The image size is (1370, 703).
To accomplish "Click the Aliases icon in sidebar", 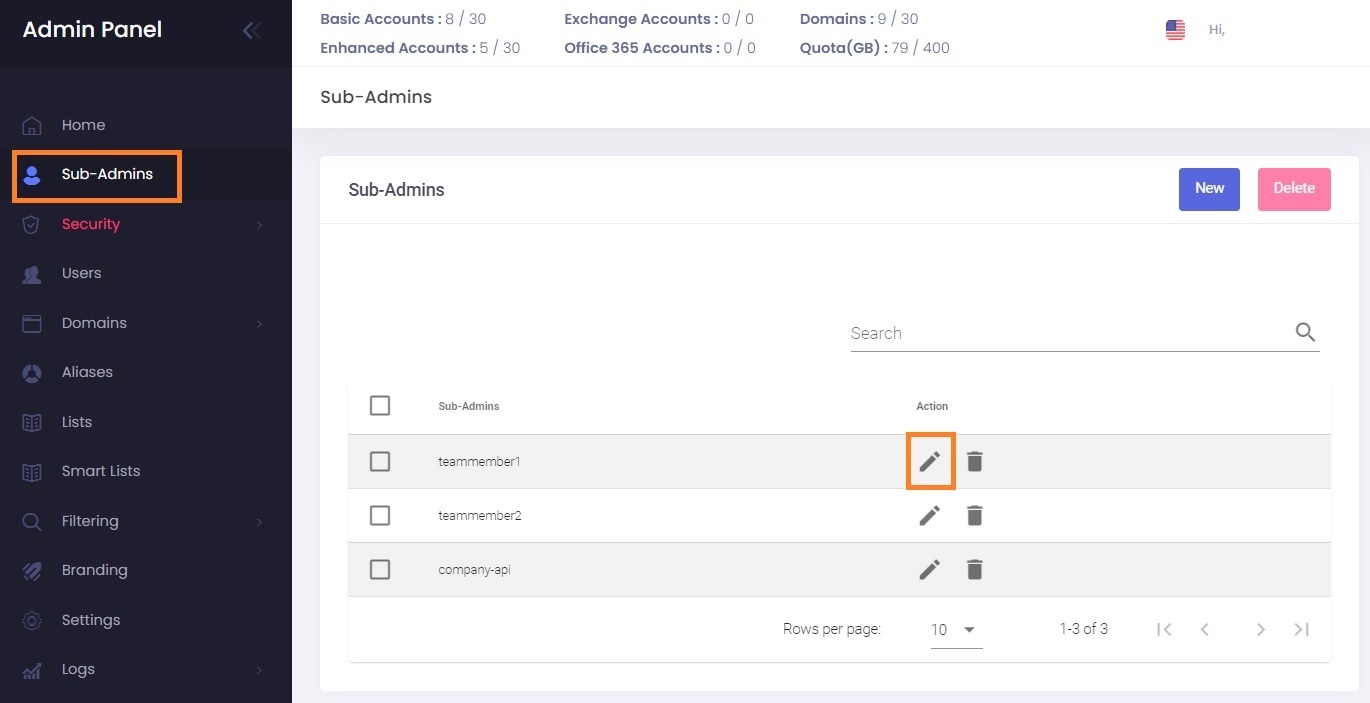I will [x=32, y=373].
